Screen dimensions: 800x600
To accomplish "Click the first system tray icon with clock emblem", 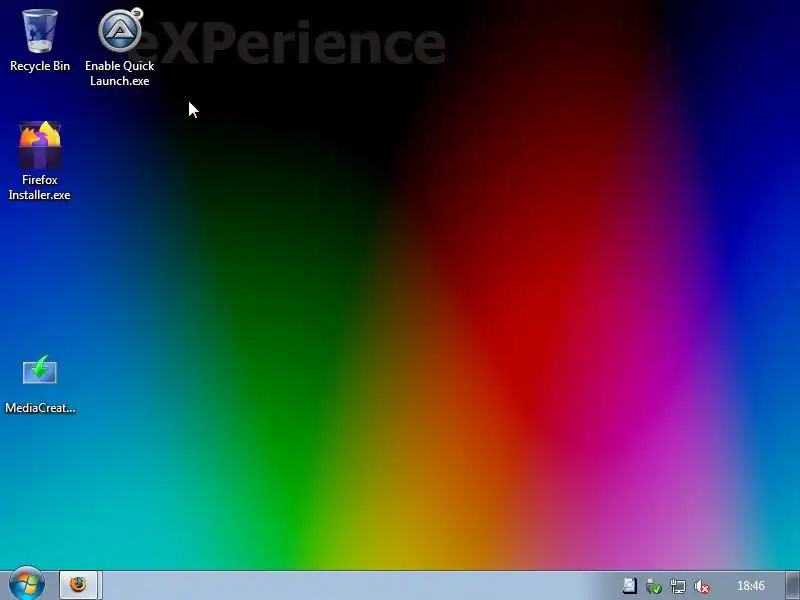I will [x=630, y=586].
